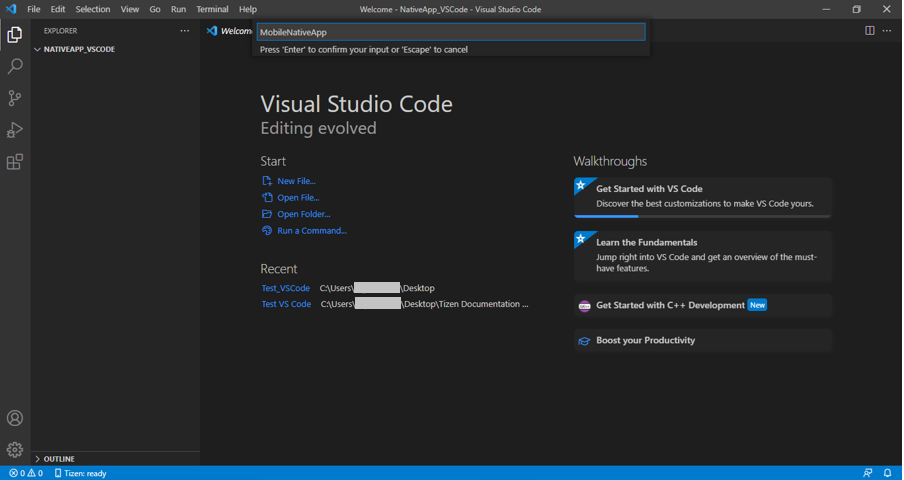Open the Extensions view icon
Screen dimensions: 904x480
[15, 162]
